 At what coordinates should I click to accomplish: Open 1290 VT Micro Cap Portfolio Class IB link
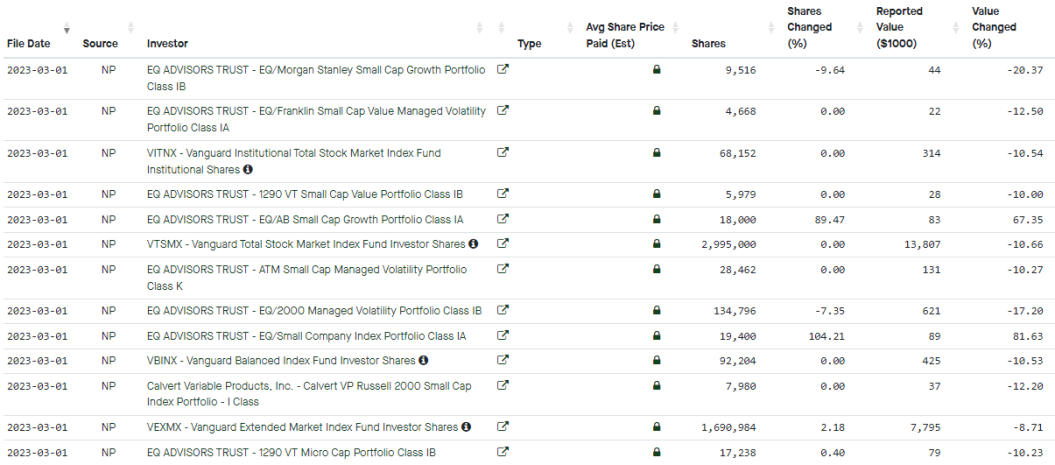291,452
